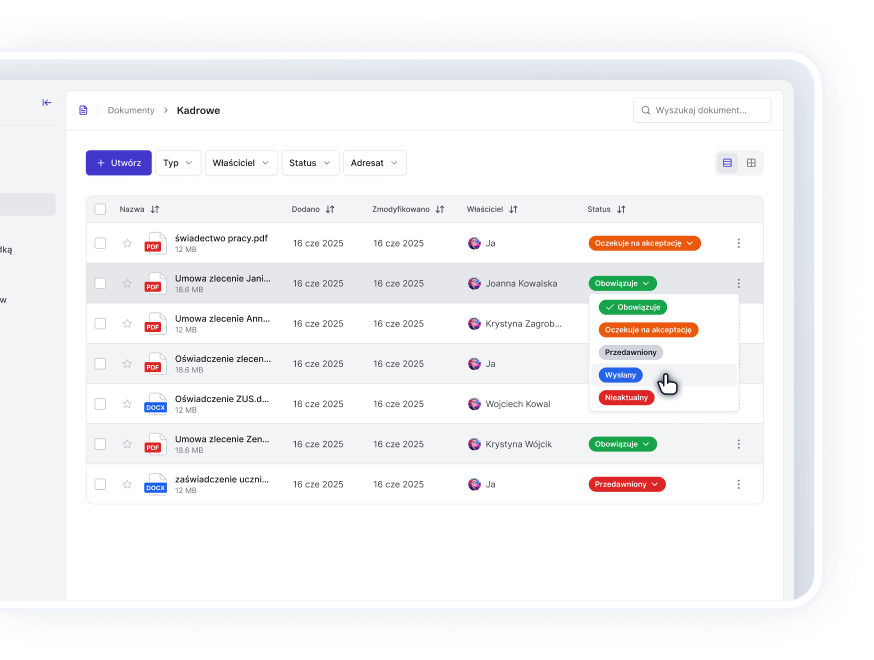This screenshot has width=874, height=660.
Task: Click the documents icon in breadcrumb
Action: [x=84, y=110]
